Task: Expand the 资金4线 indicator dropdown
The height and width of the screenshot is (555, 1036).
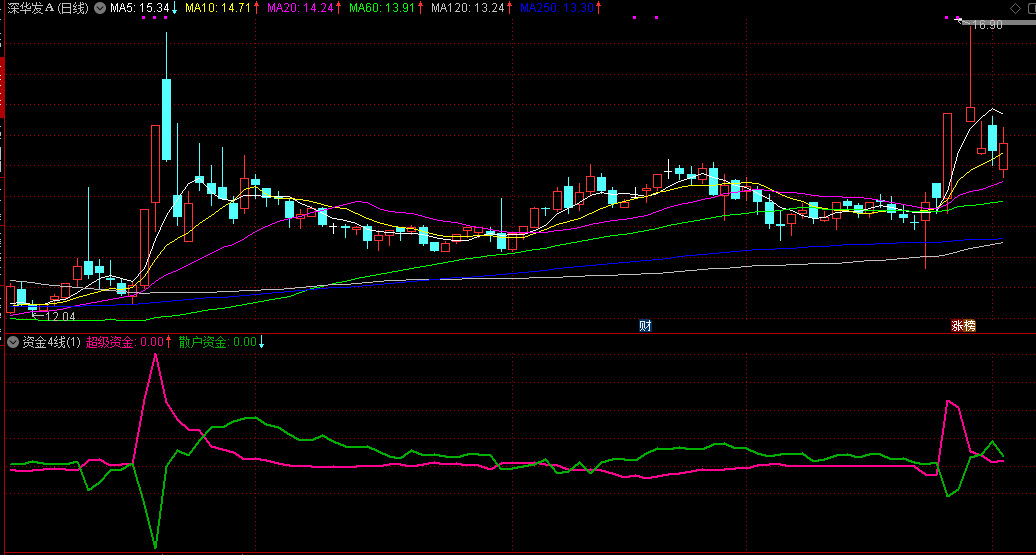Action: tap(13, 342)
